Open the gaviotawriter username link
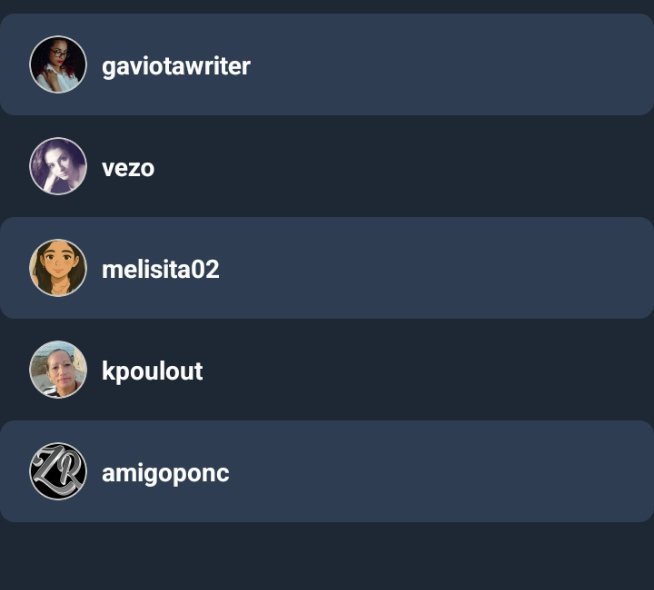The image size is (654, 590). point(176,67)
